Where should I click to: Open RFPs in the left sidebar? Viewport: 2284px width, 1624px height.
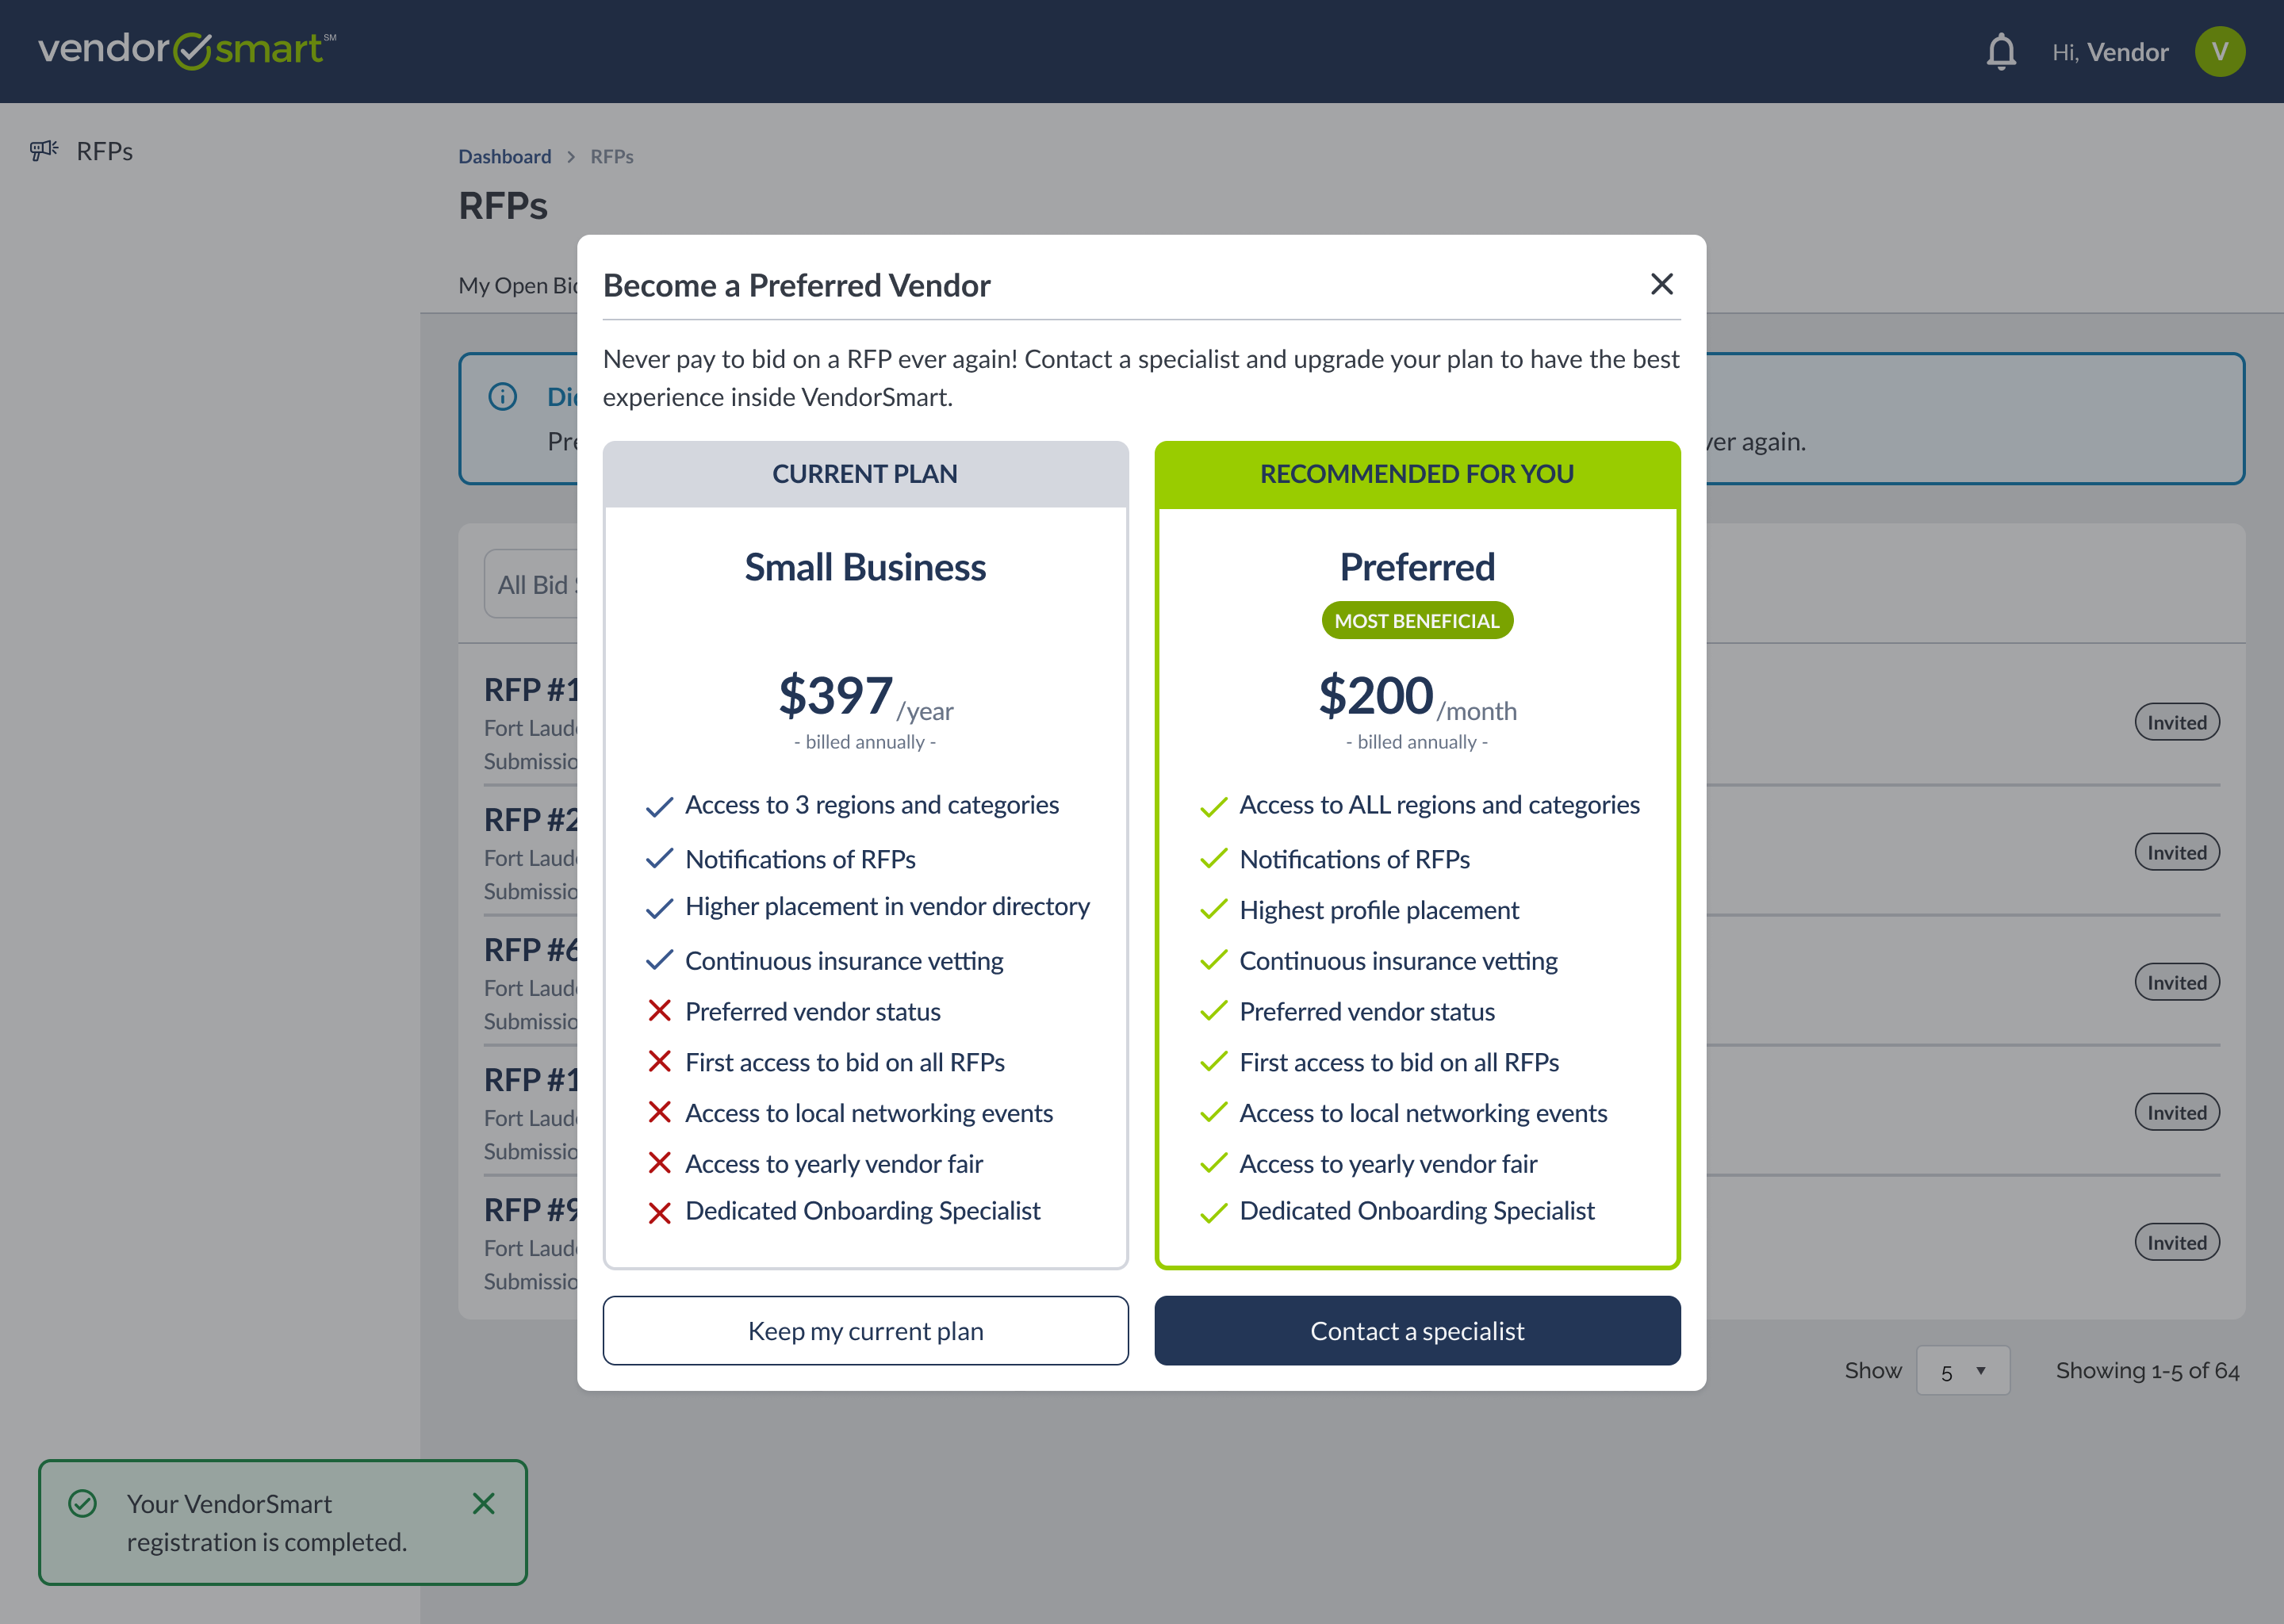point(104,151)
